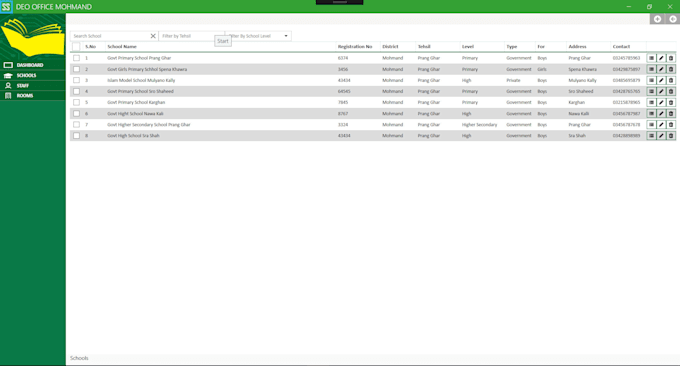Screen dimensions: 680x366
Task: View details of Govt Girls Primary School Spena Khawra
Action: click(x=651, y=69)
